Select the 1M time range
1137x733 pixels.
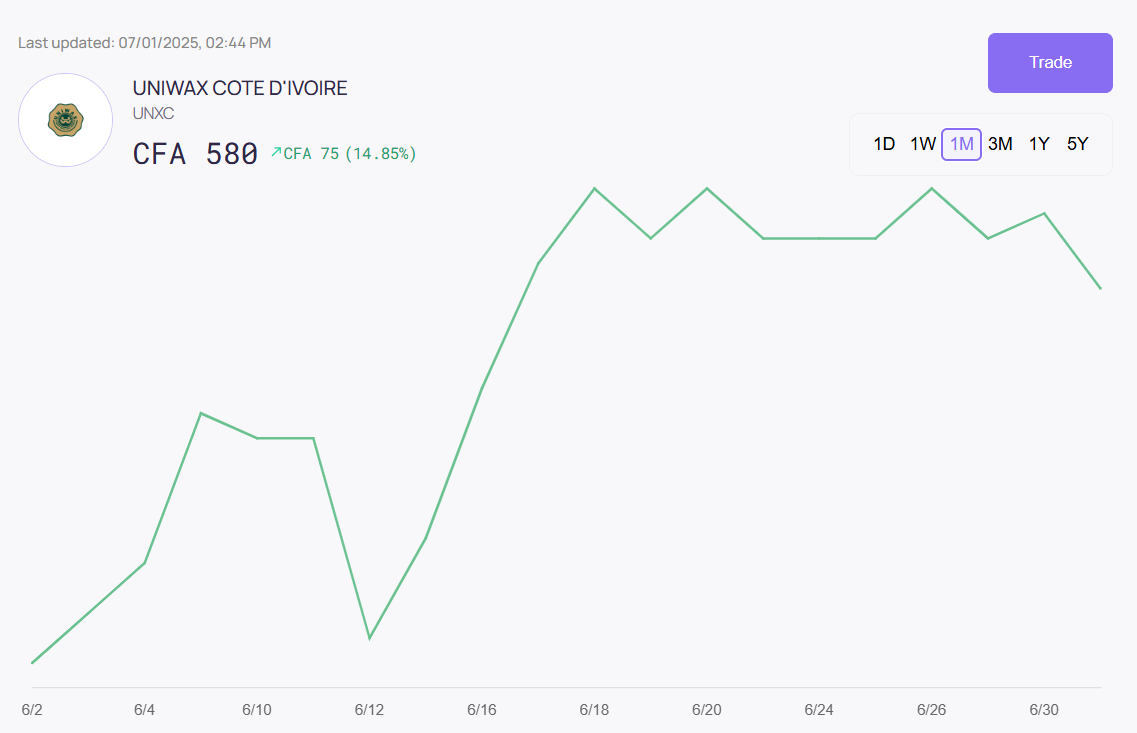961,144
